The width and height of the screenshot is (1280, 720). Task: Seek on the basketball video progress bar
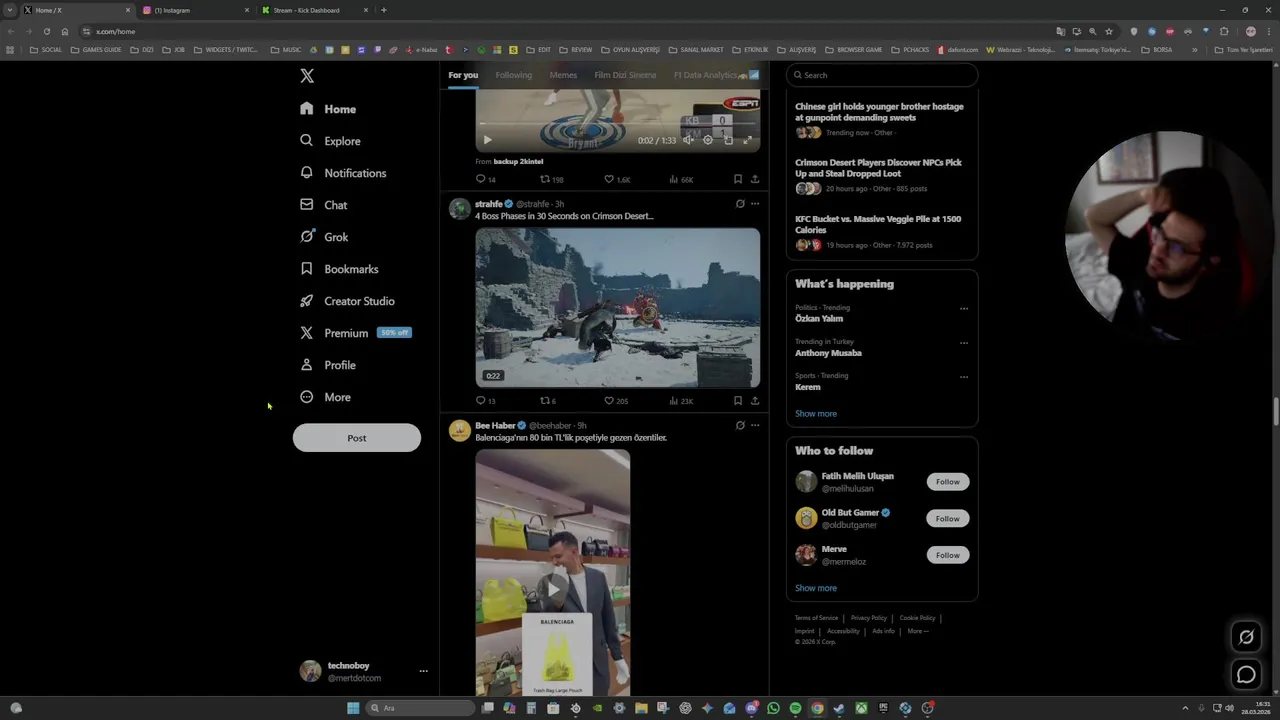(x=617, y=125)
